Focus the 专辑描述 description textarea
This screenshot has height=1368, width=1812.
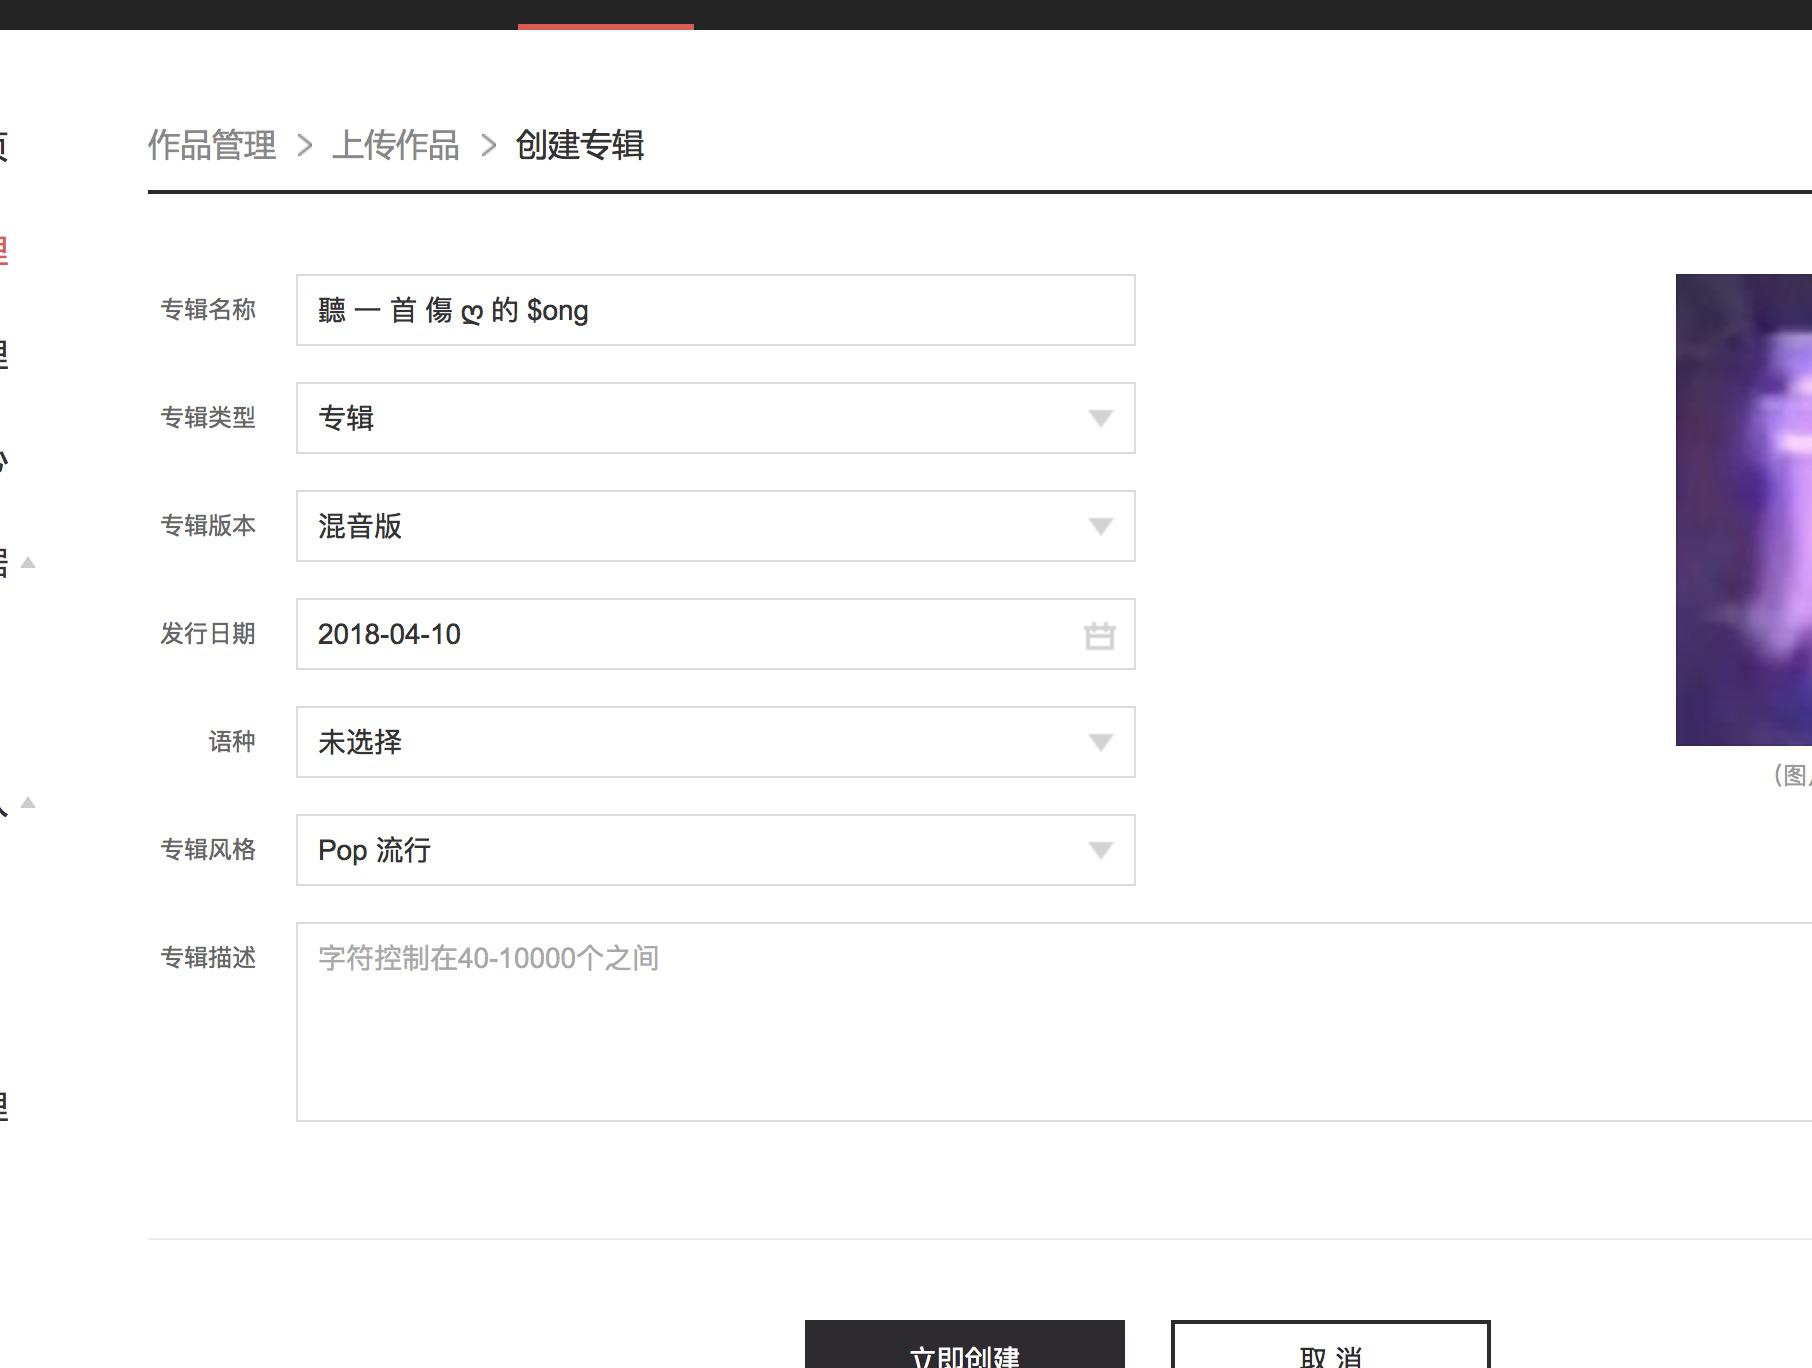(x=1050, y=1020)
